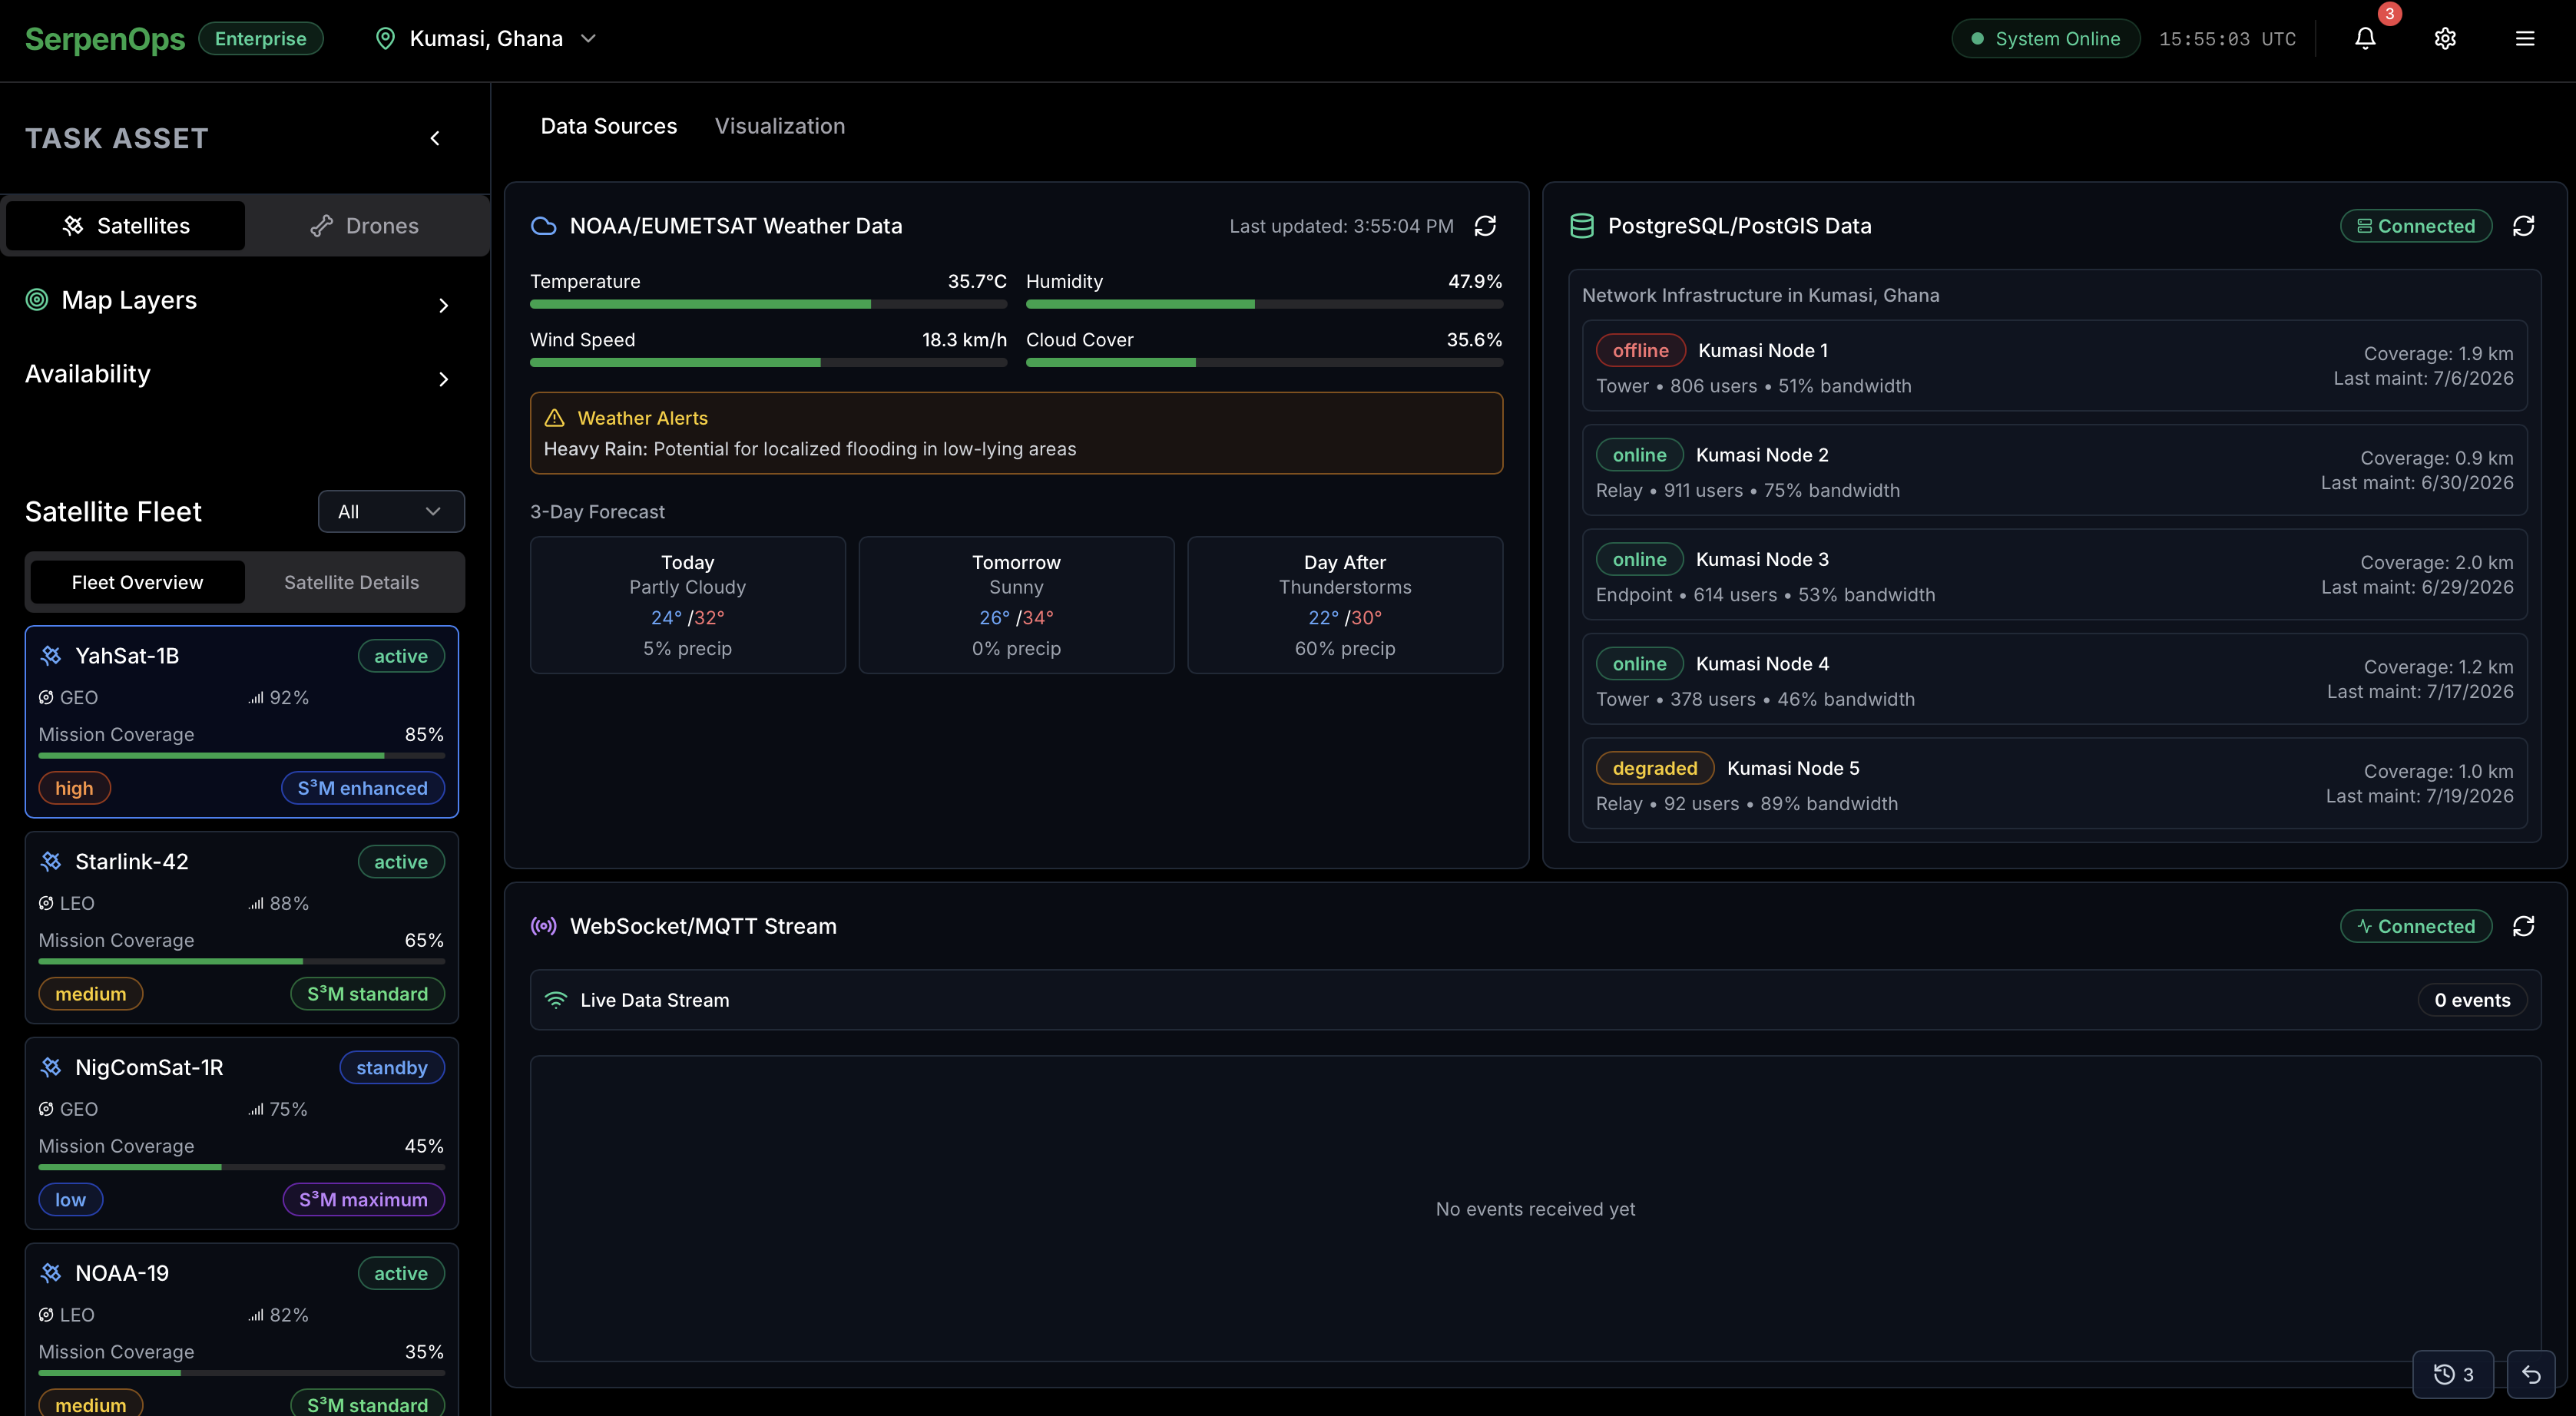Refresh WebSocket/MQTT stream

[x=2523, y=926]
